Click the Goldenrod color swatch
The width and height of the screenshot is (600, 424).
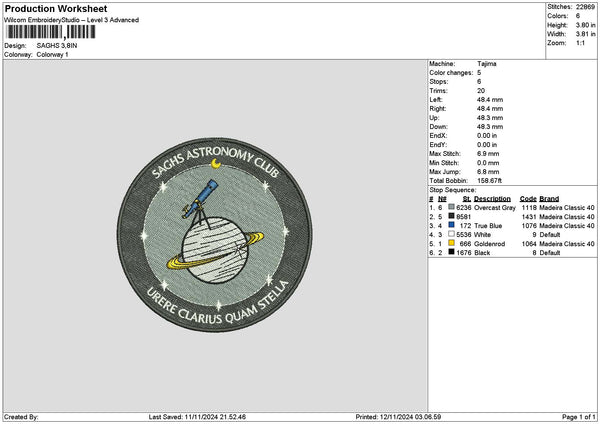pos(452,243)
